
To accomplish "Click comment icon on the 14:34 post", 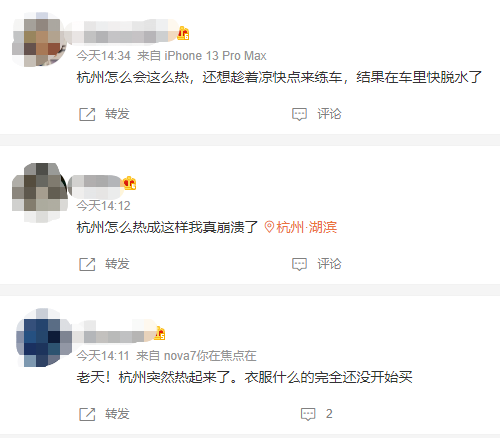I will [299, 114].
